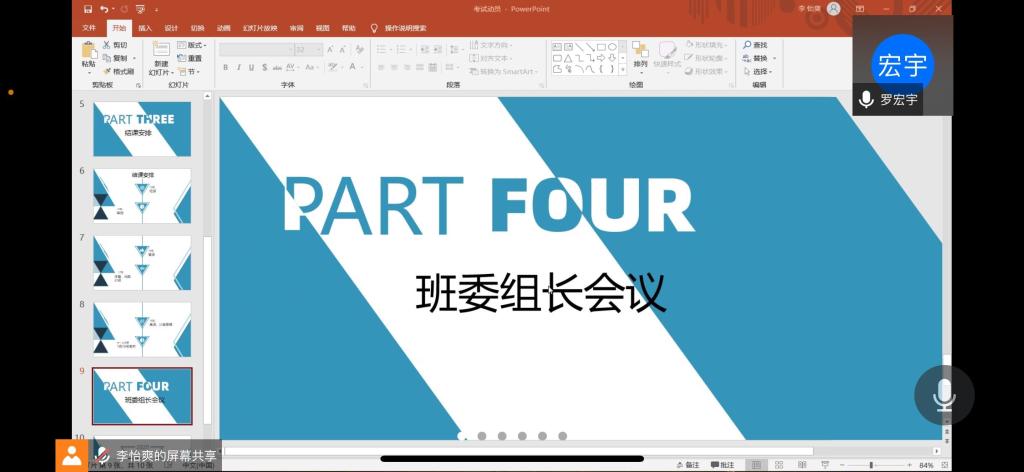Click the Cut (剪切) scissors icon
Viewport: 1024px width, 472px height.
107,45
